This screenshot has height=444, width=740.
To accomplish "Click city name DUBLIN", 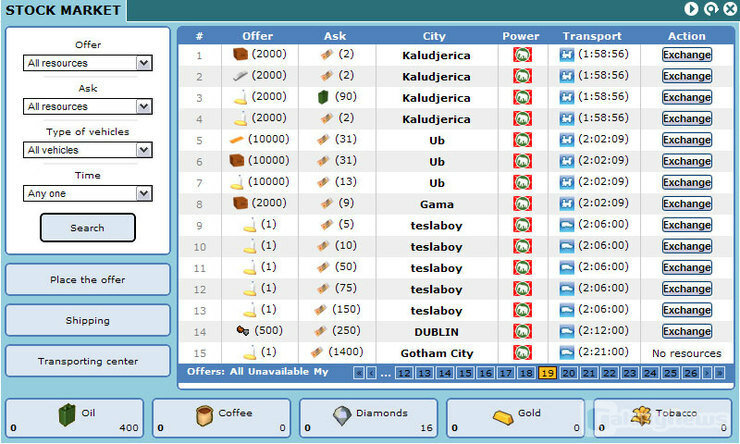I will tap(437, 332).
